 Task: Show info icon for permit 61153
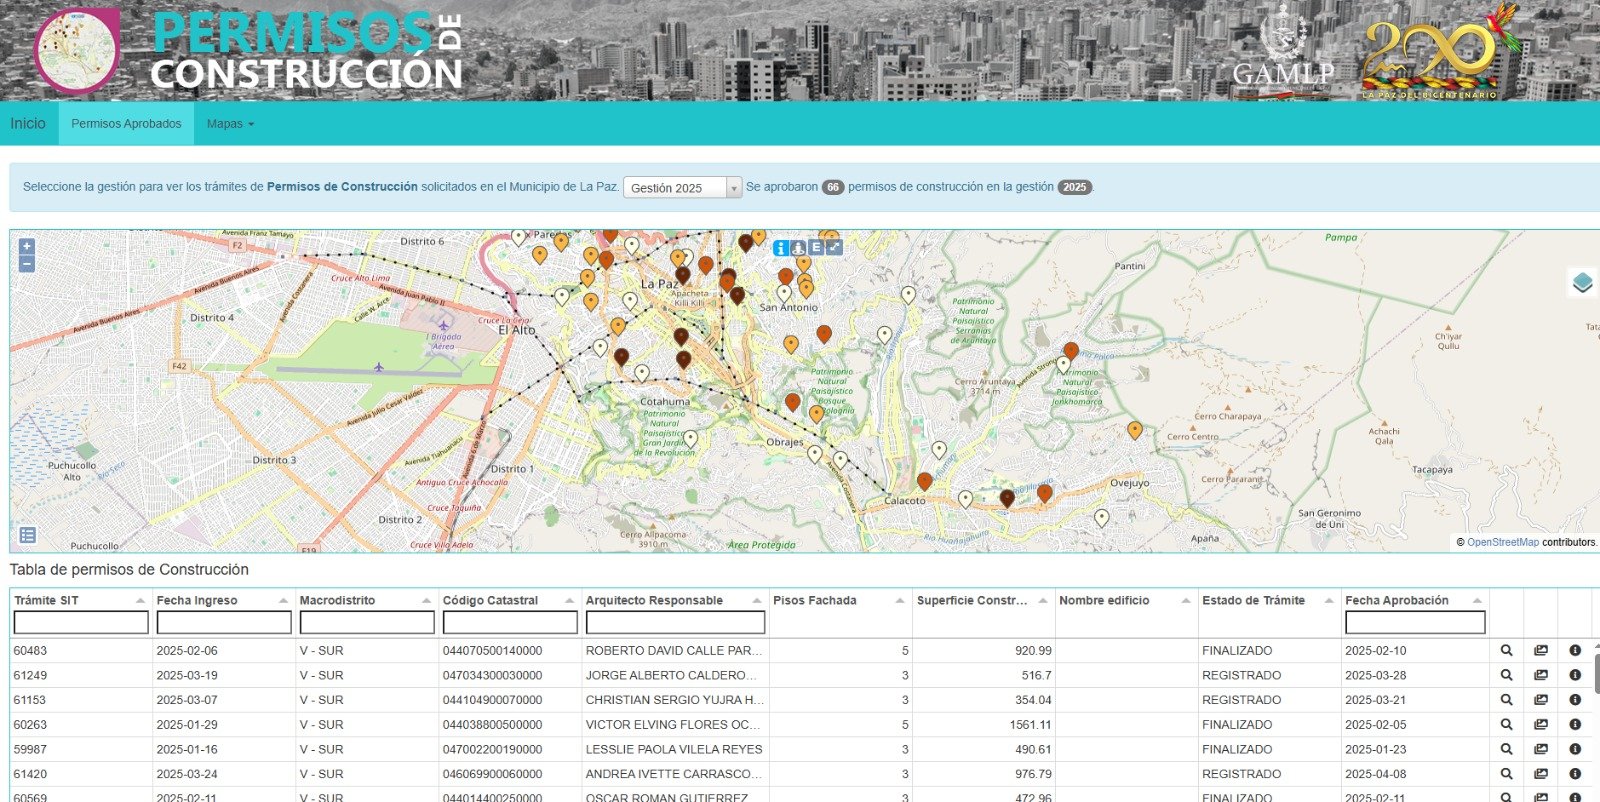coord(1575,700)
